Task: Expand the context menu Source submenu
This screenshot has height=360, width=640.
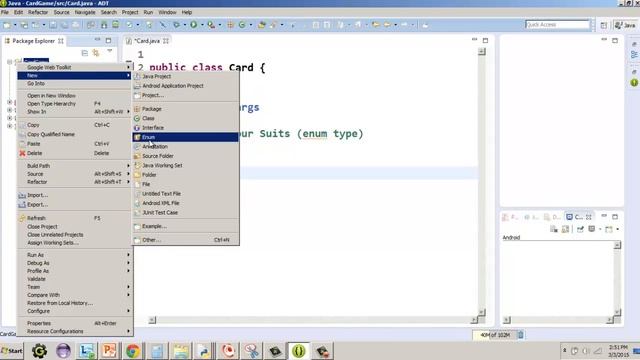Action: coord(75,174)
